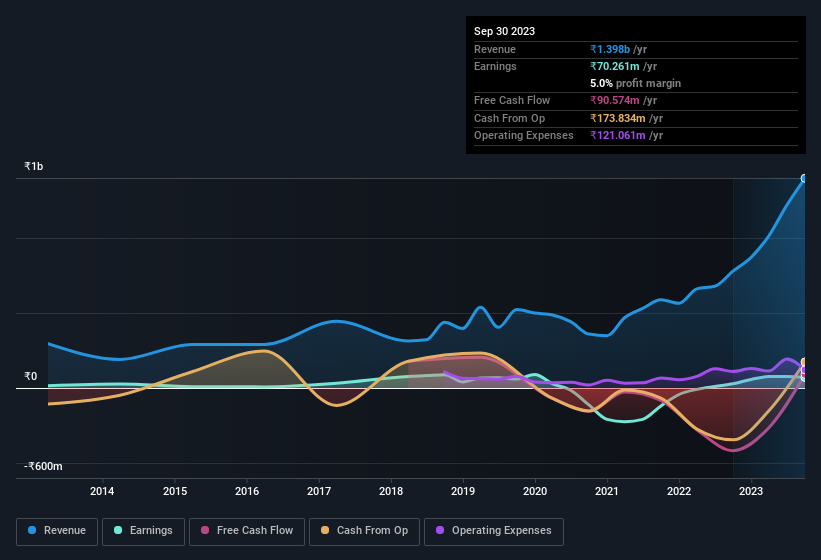Click the ₹90.574m free cash flow value
This screenshot has width=821, height=560.
click(615, 100)
